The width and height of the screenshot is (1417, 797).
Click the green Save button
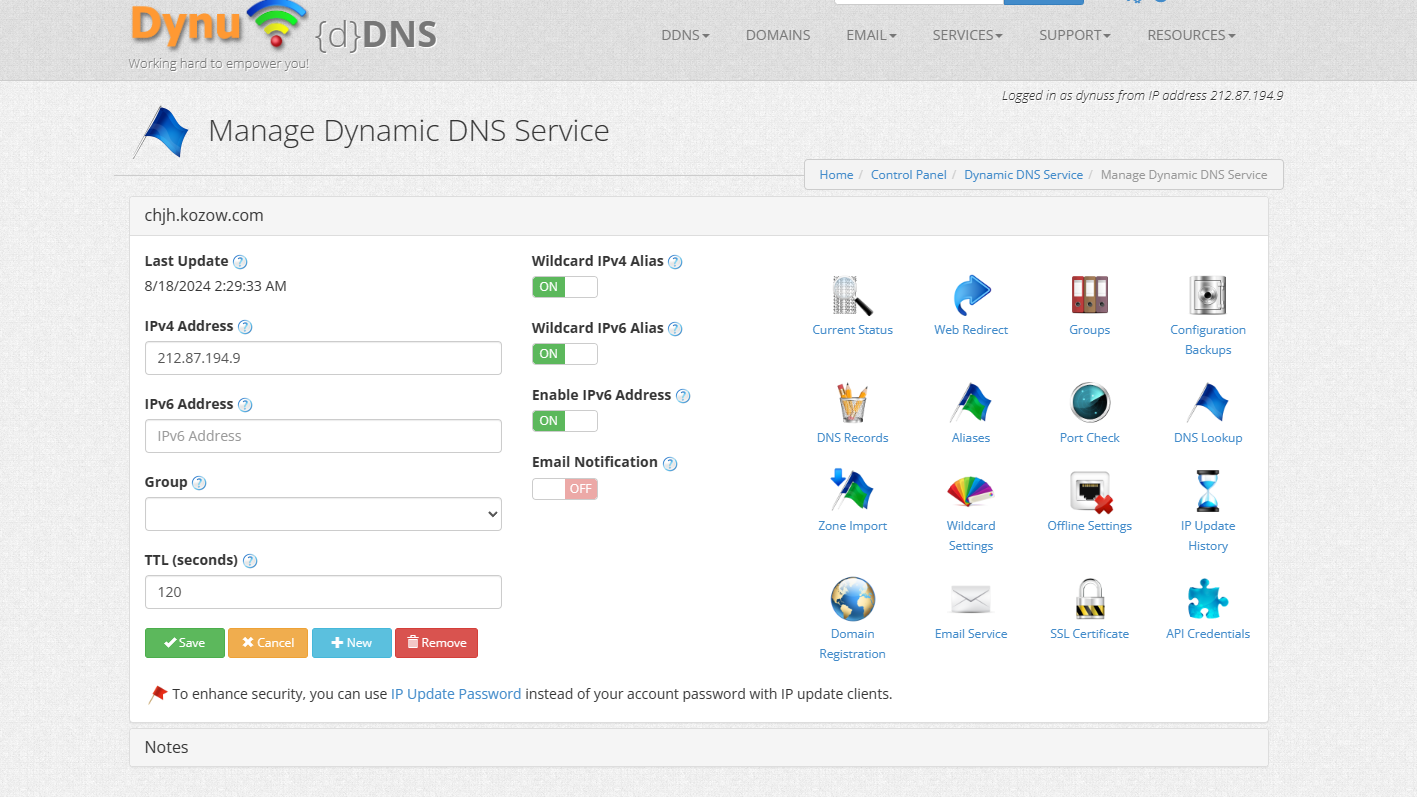[x=185, y=643]
